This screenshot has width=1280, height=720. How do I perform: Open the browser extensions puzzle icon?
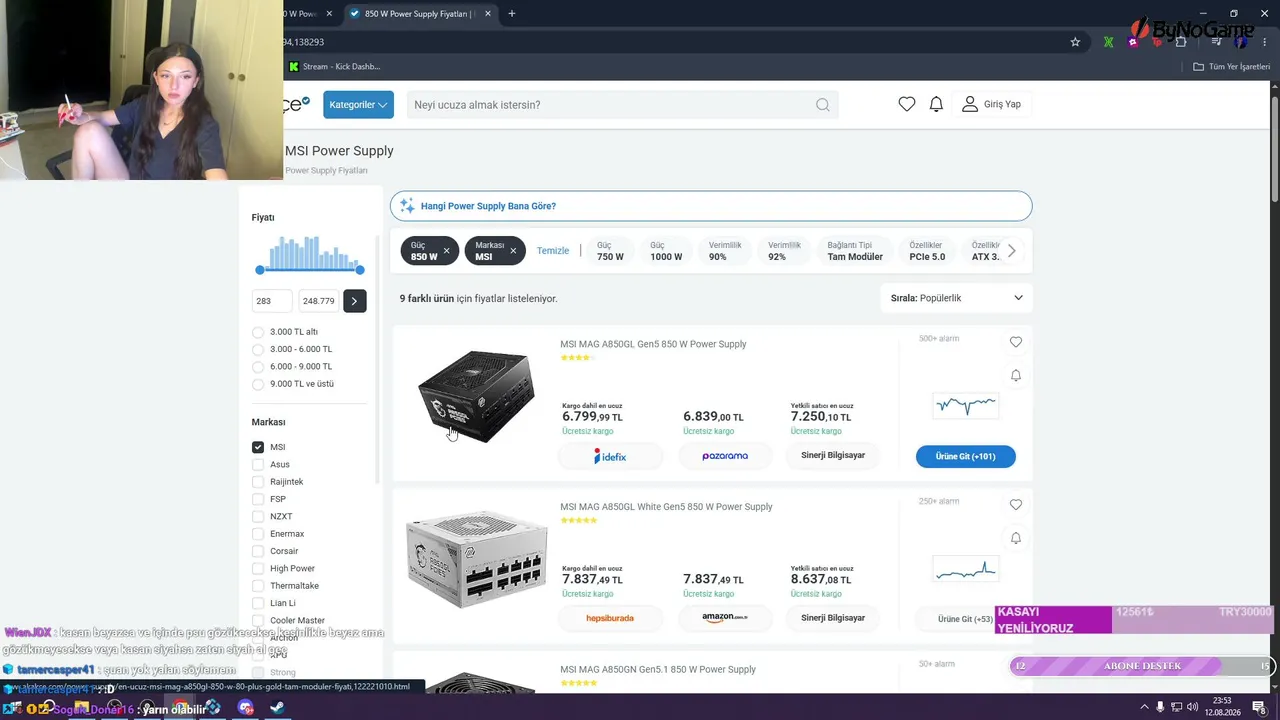pyautogui.click(x=1181, y=42)
